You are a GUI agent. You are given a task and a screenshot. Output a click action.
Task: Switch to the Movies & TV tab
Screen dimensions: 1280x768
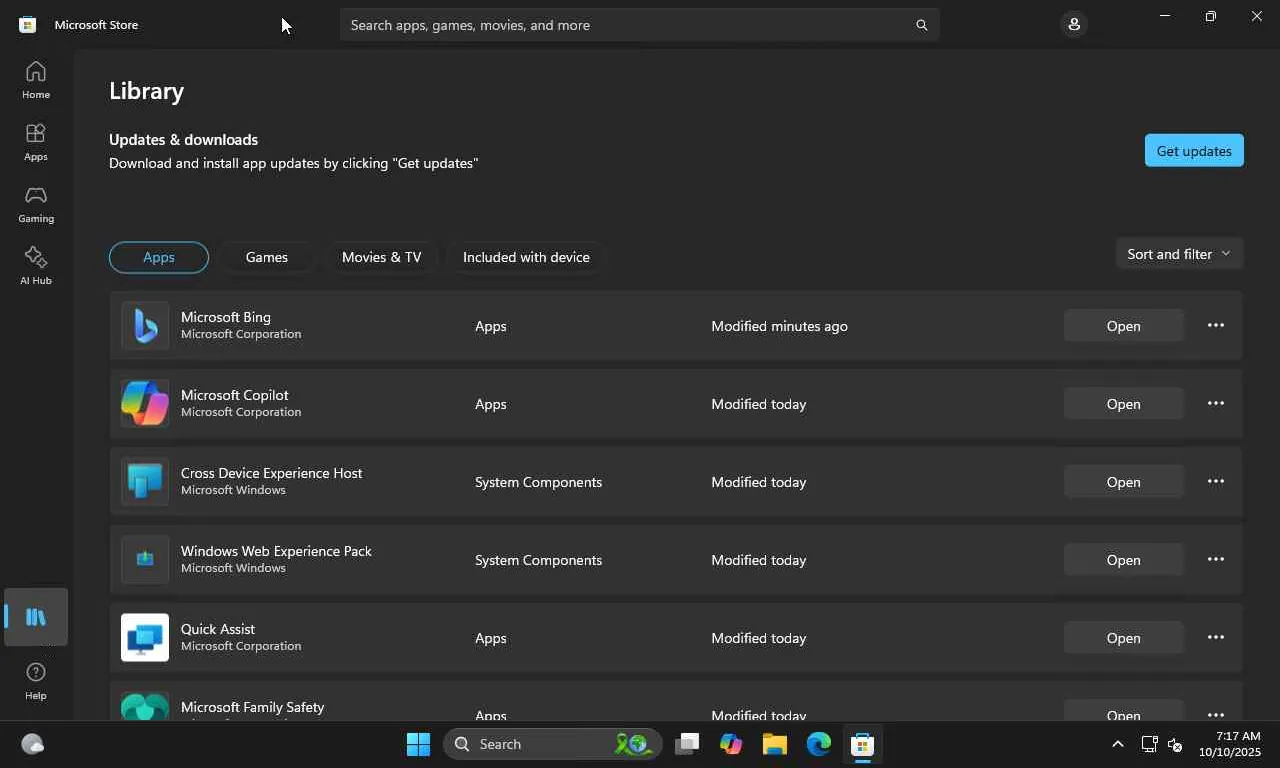(x=382, y=257)
